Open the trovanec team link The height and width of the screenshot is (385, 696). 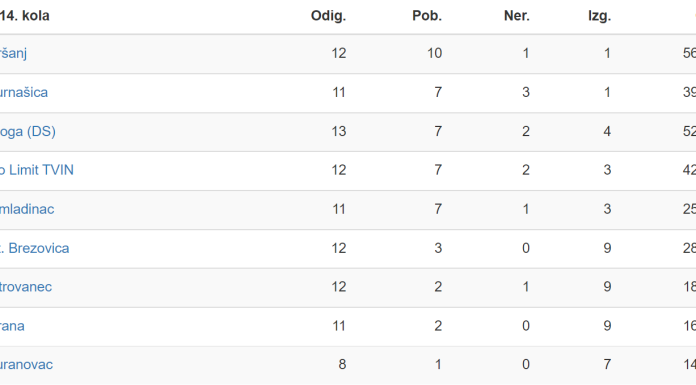[26, 287]
